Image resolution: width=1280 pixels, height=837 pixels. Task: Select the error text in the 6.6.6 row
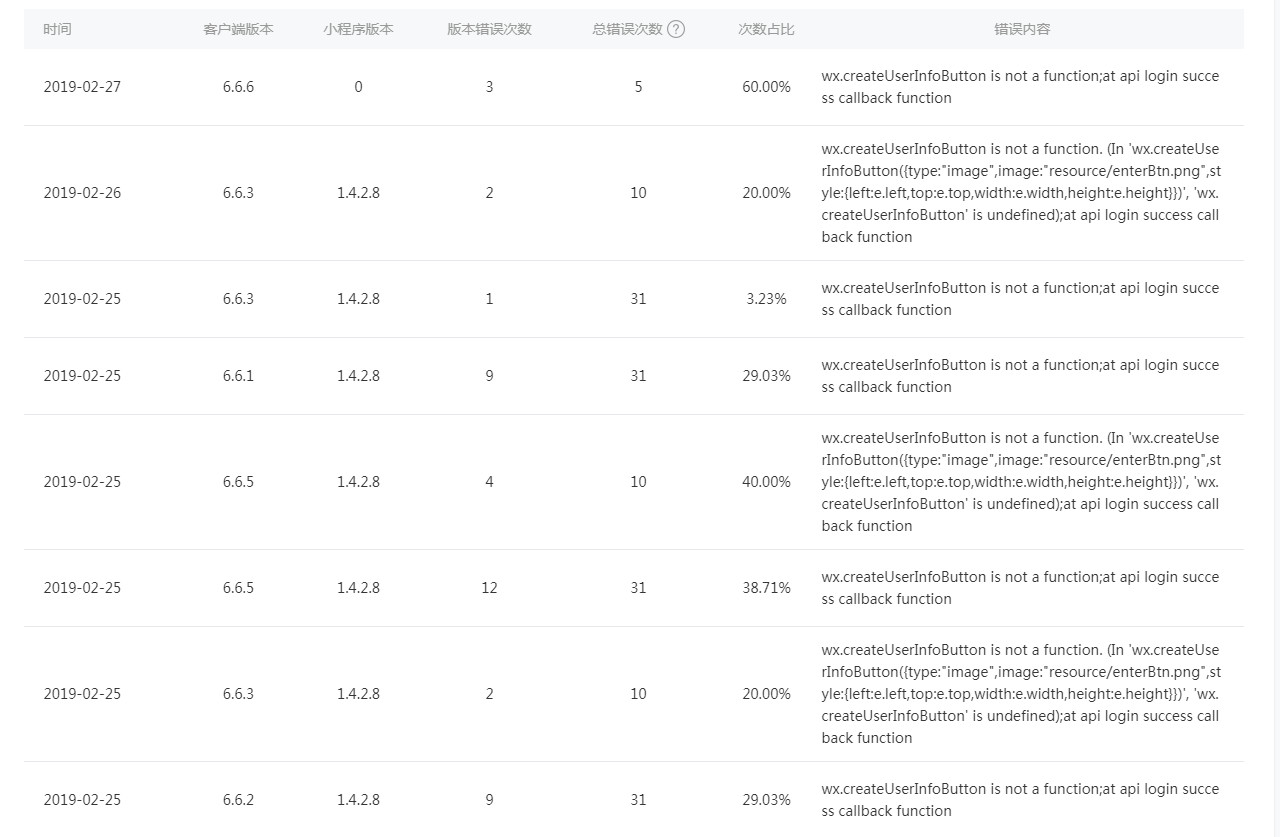point(1020,87)
